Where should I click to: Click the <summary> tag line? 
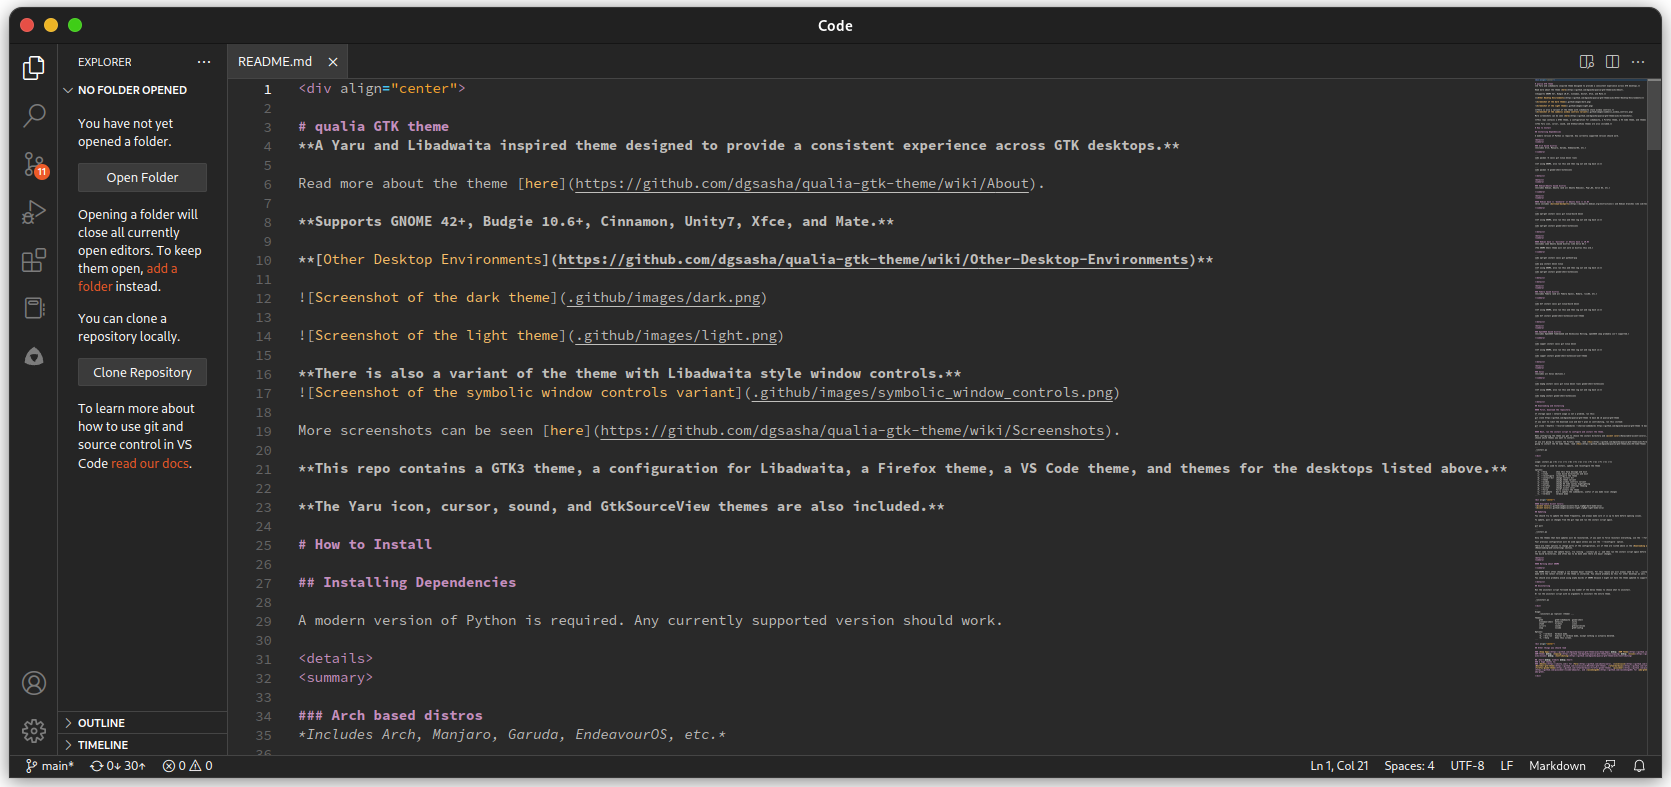(x=335, y=678)
